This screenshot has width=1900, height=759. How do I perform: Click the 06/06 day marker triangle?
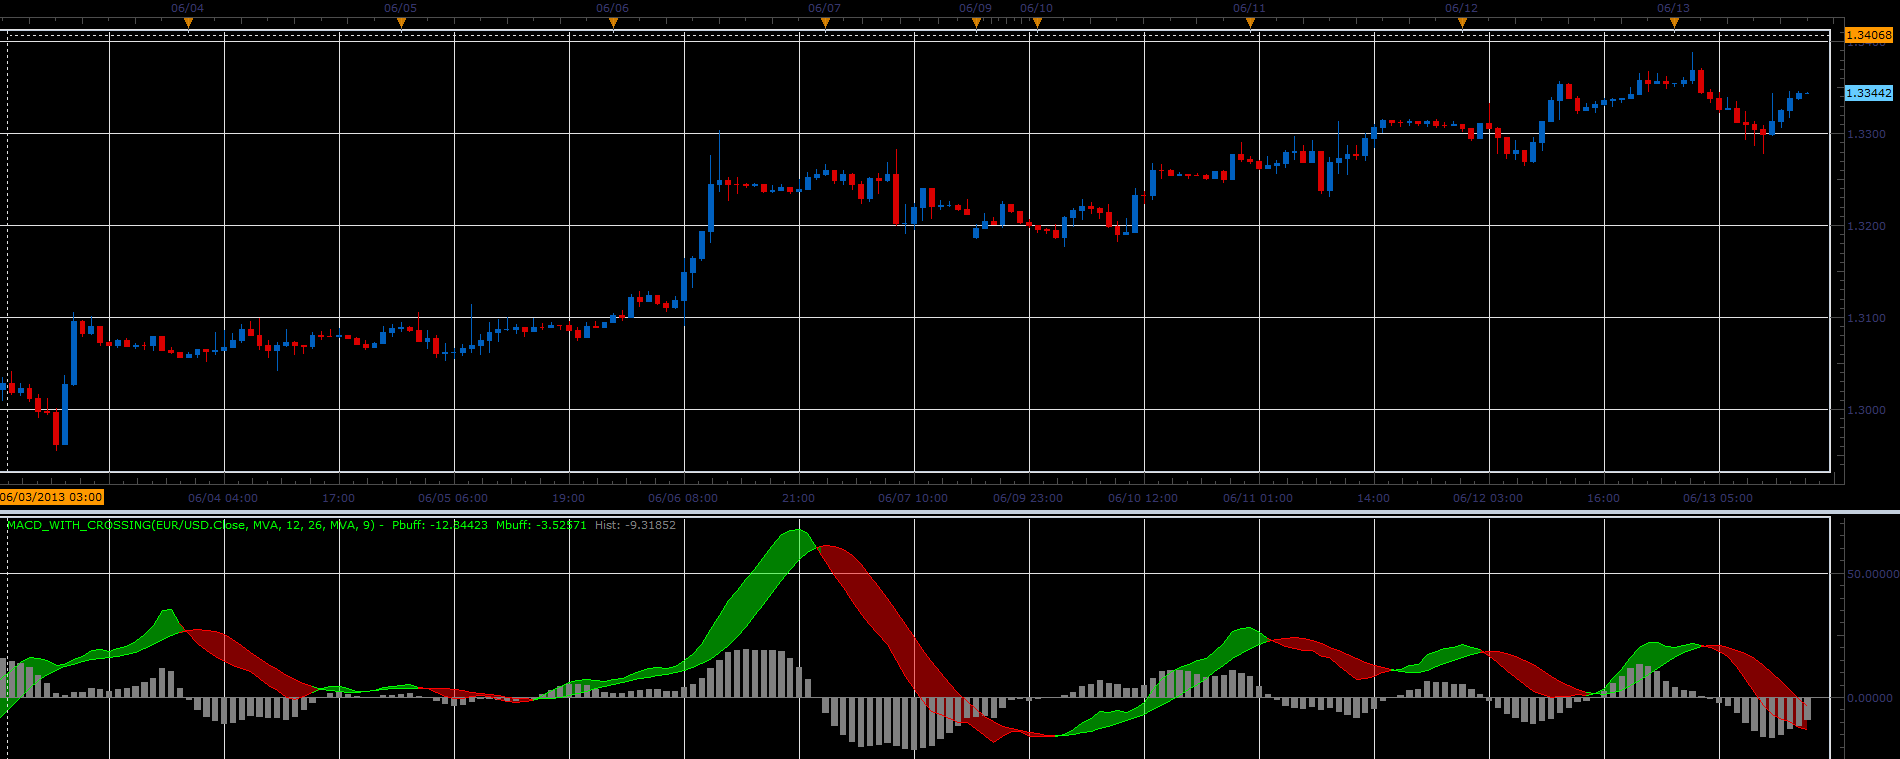click(613, 23)
